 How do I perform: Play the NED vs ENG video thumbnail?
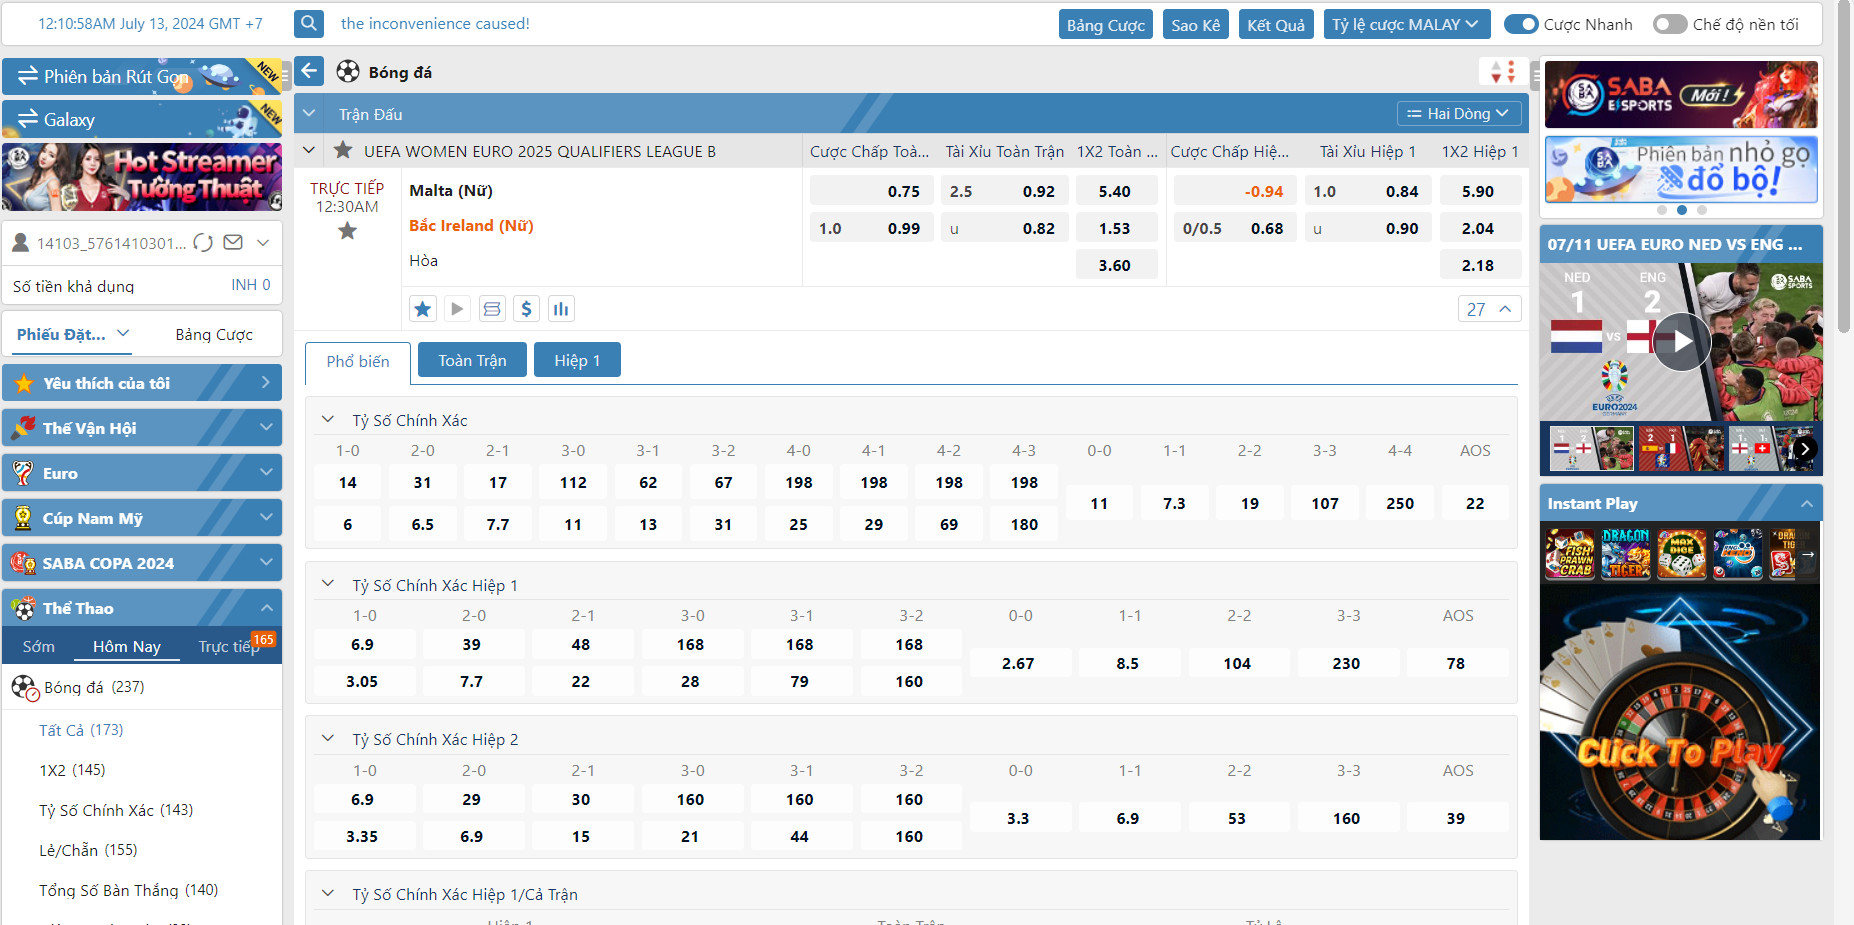(1682, 341)
